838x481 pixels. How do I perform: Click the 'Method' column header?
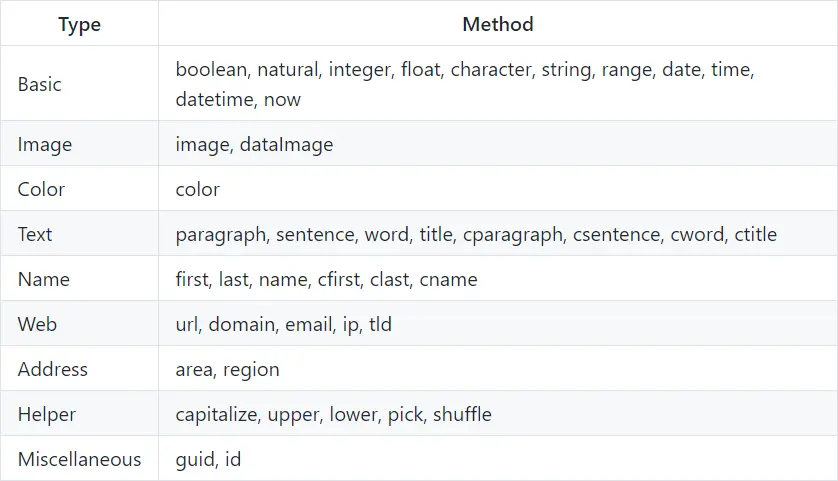pyautogui.click(x=497, y=24)
